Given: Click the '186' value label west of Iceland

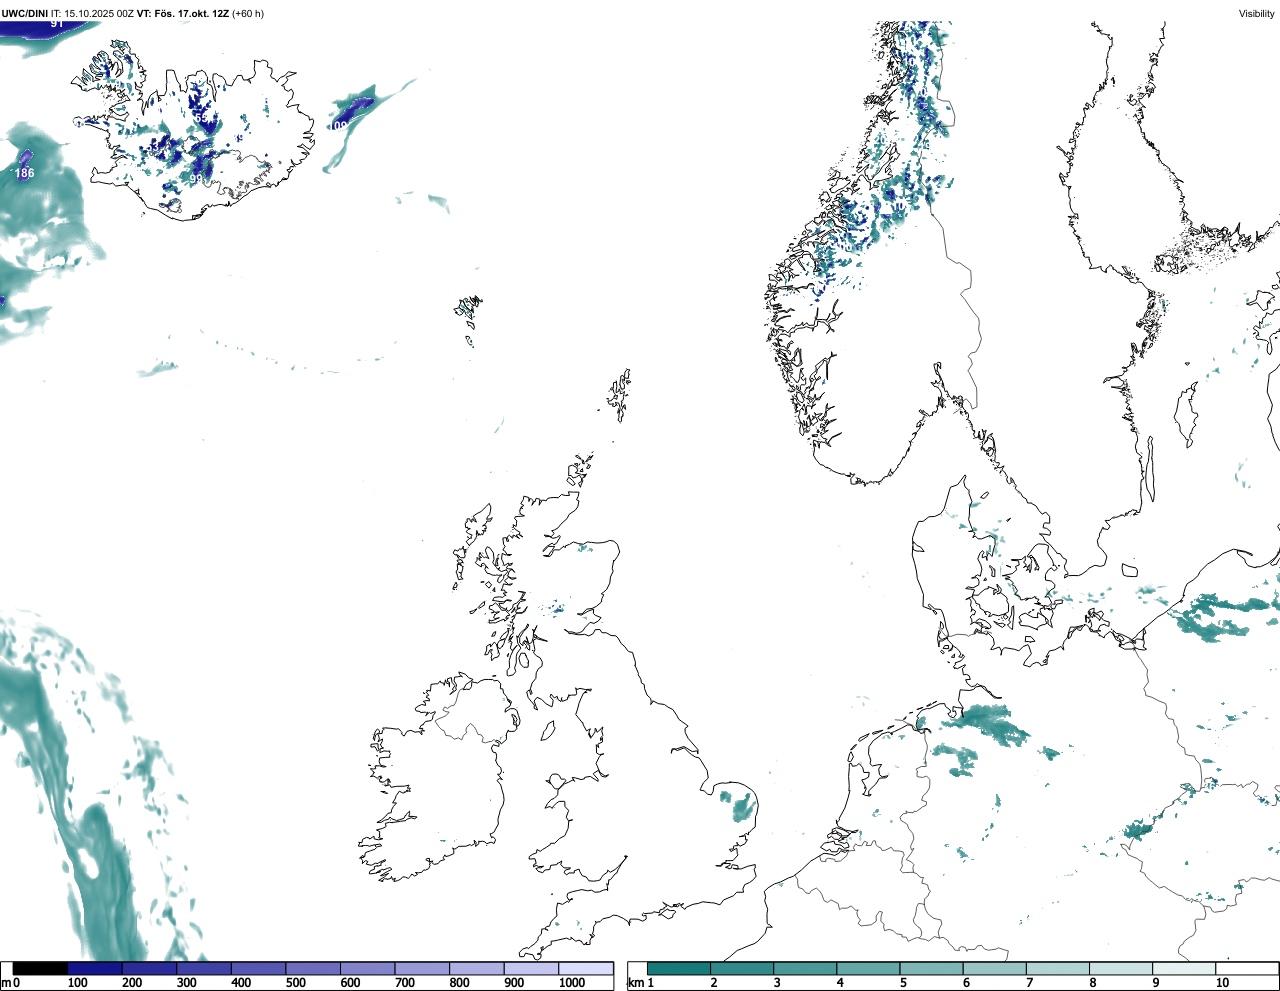Looking at the screenshot, I should (24, 173).
